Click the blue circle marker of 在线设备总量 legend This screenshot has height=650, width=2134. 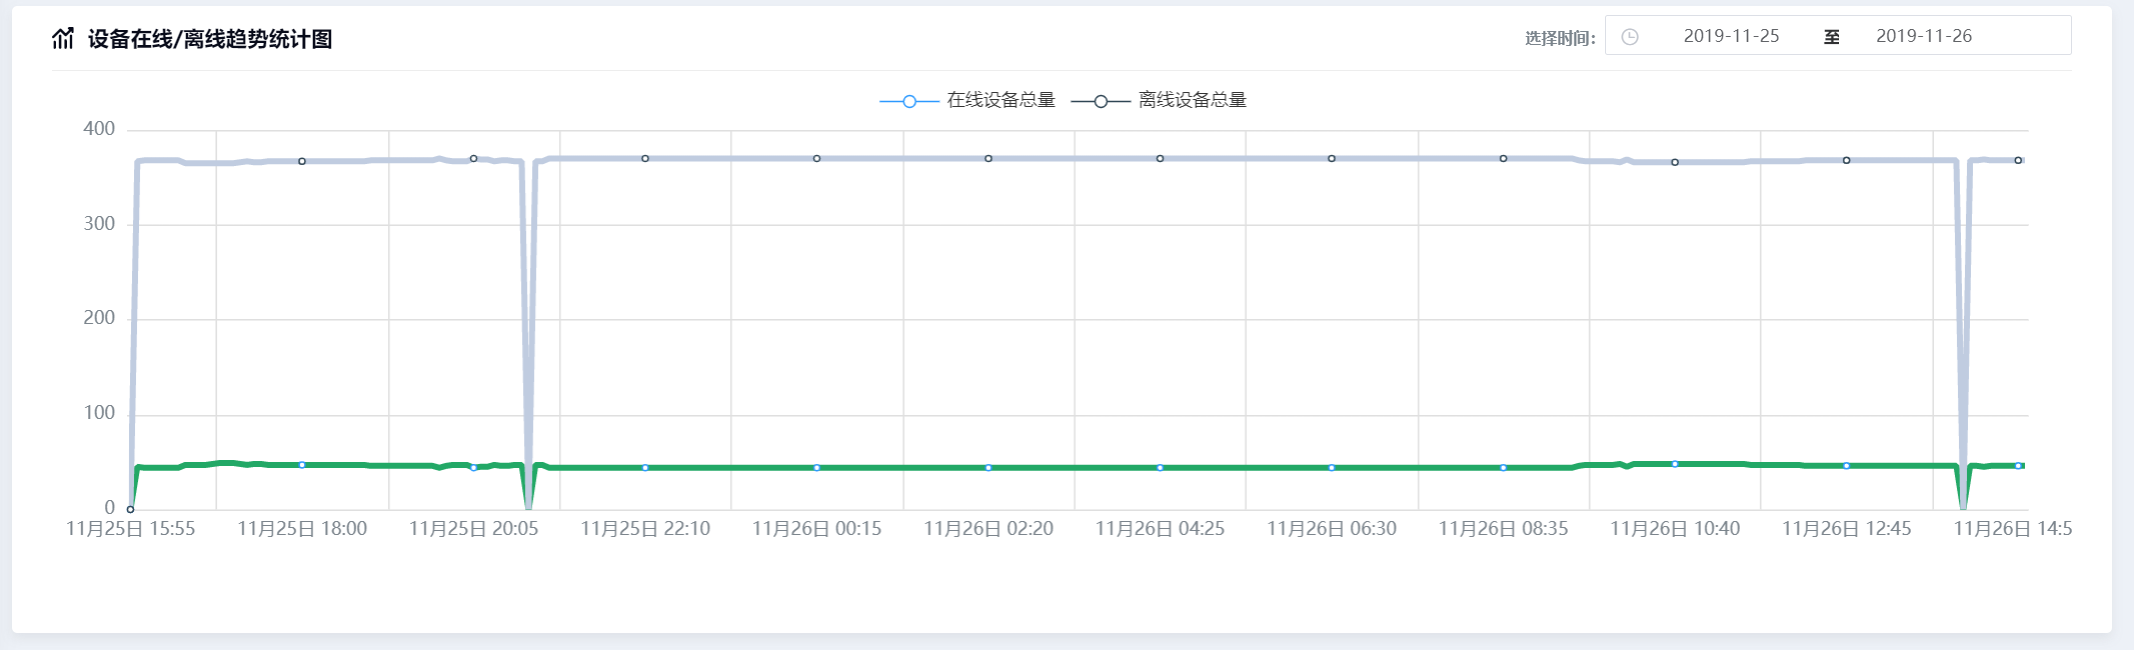909,101
